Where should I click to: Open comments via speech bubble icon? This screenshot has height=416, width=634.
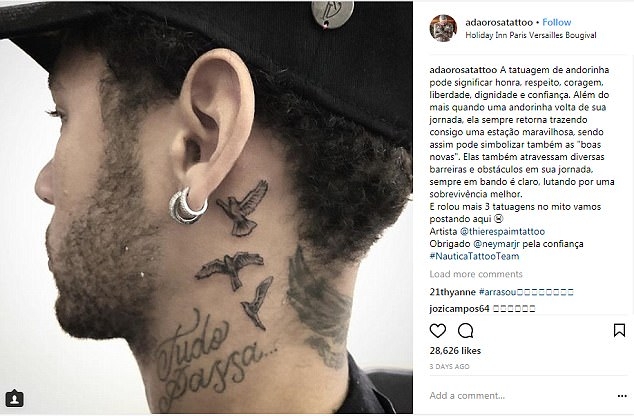coord(465,331)
